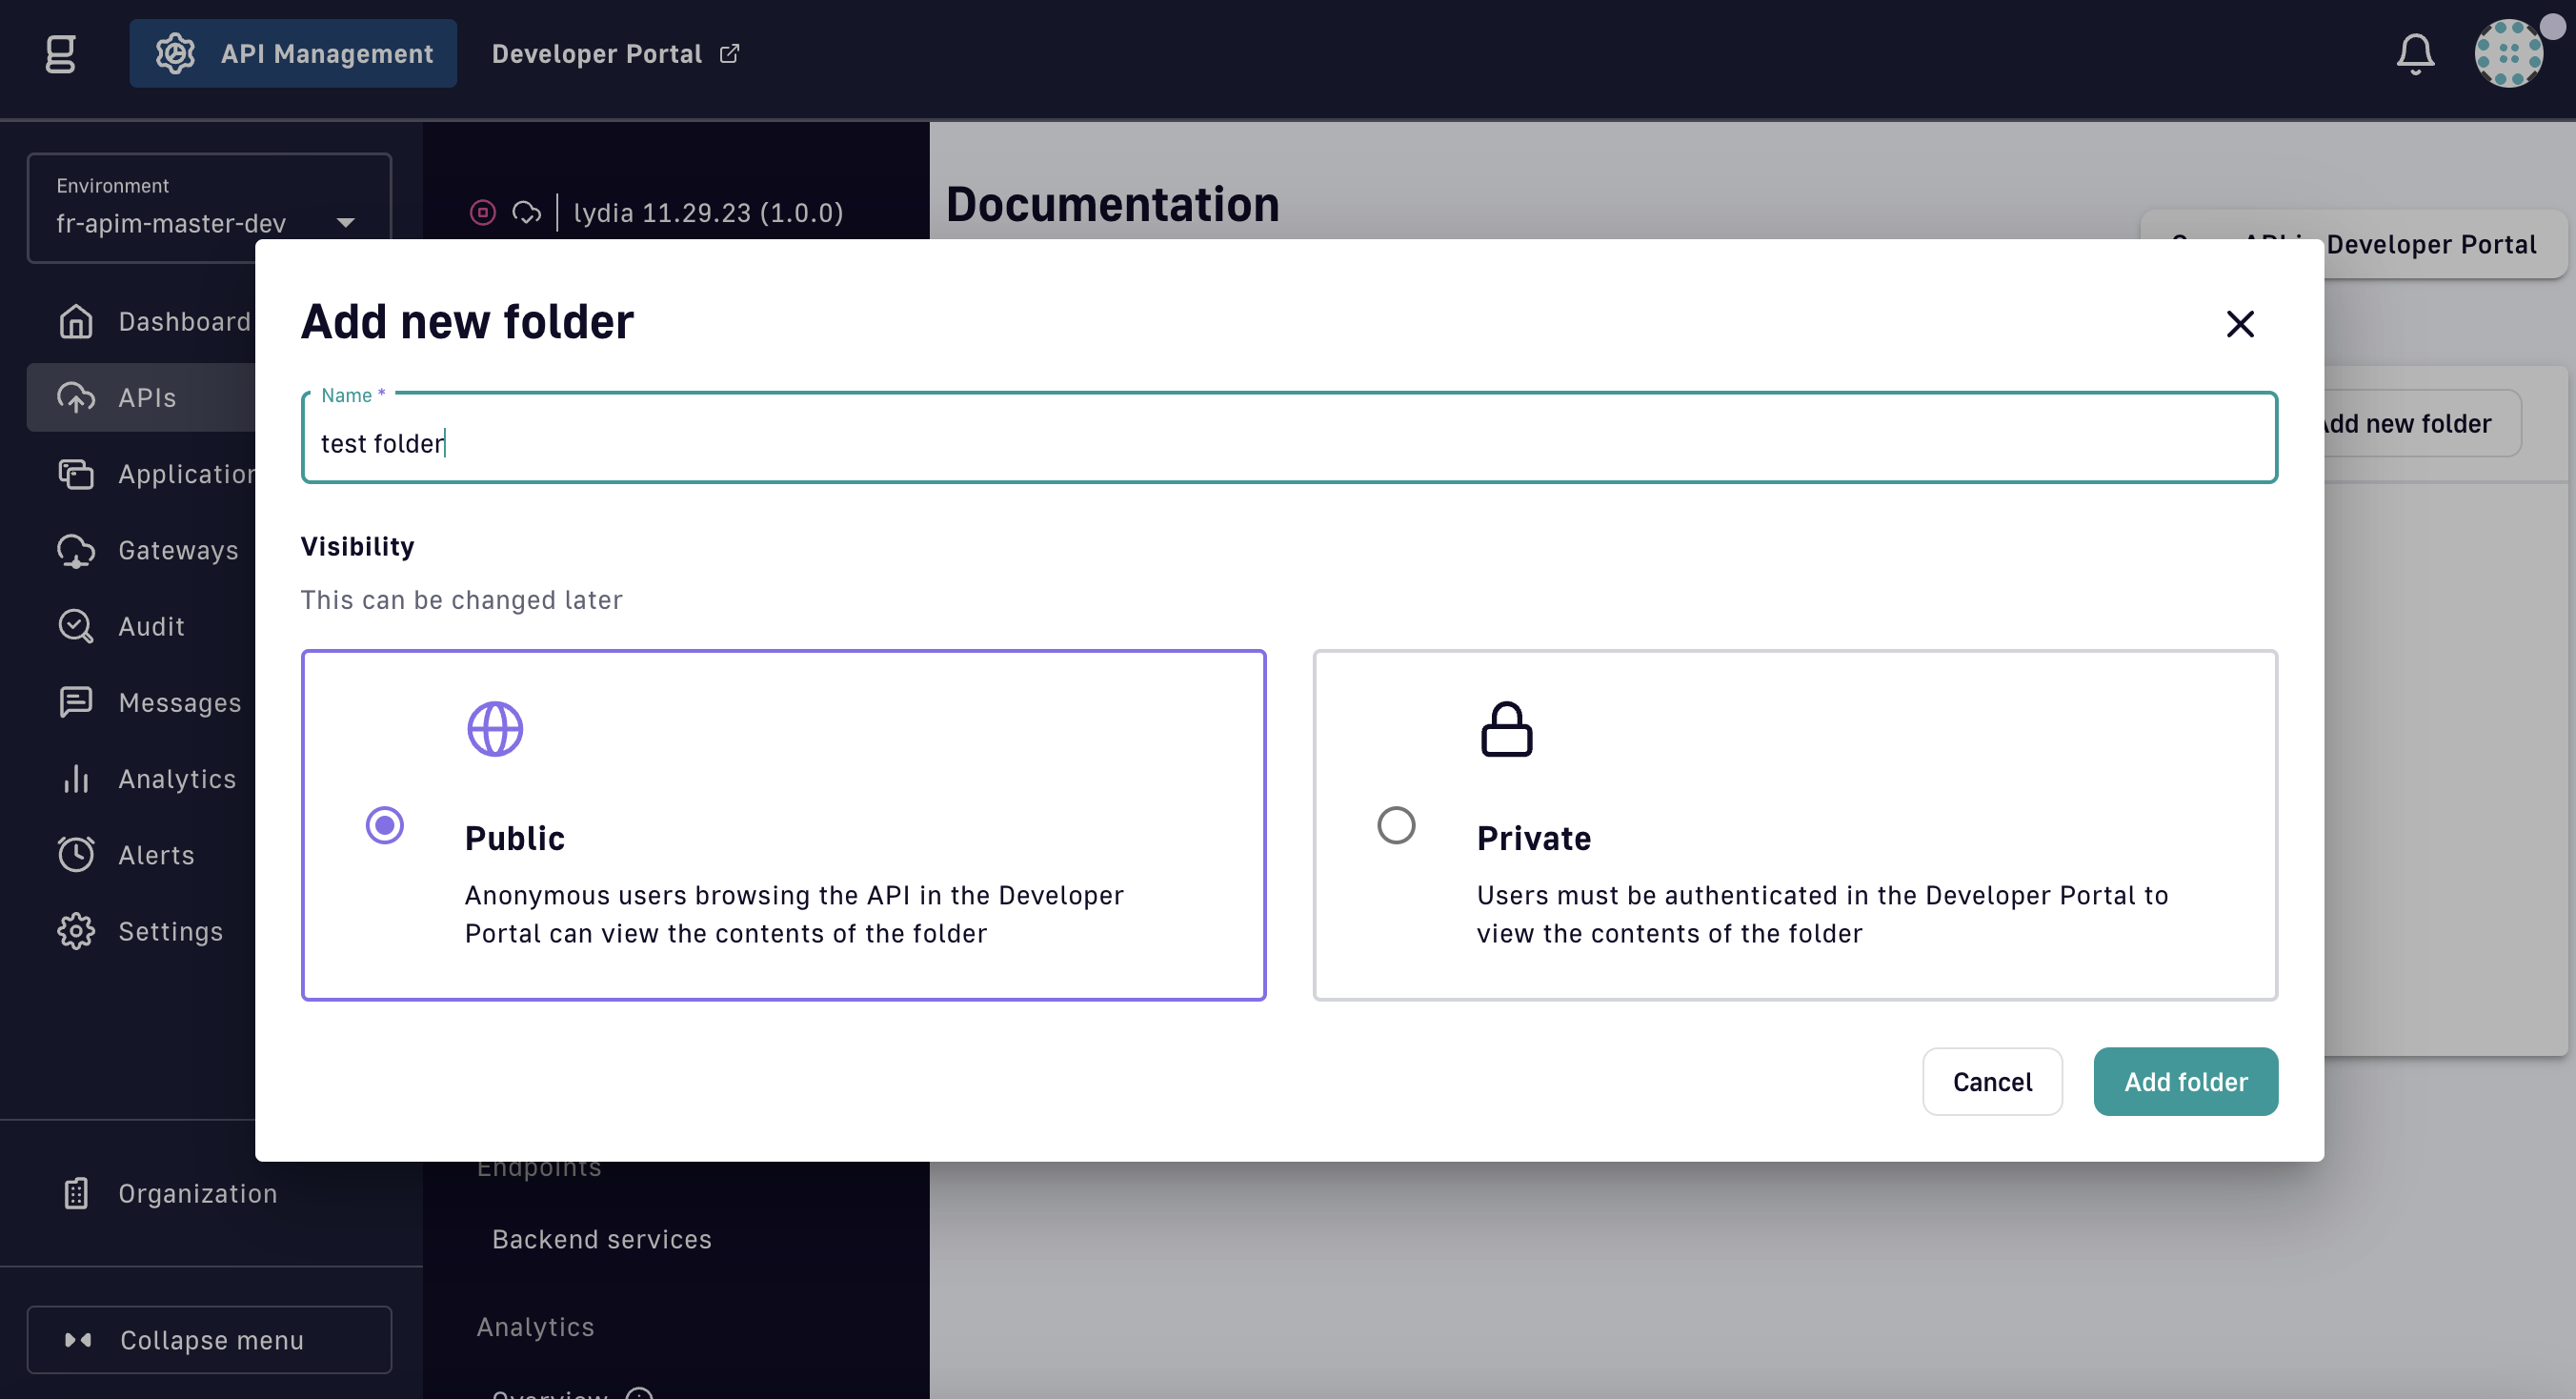Select the Public visibility radio button
This screenshot has width=2576, height=1399.
[384, 825]
